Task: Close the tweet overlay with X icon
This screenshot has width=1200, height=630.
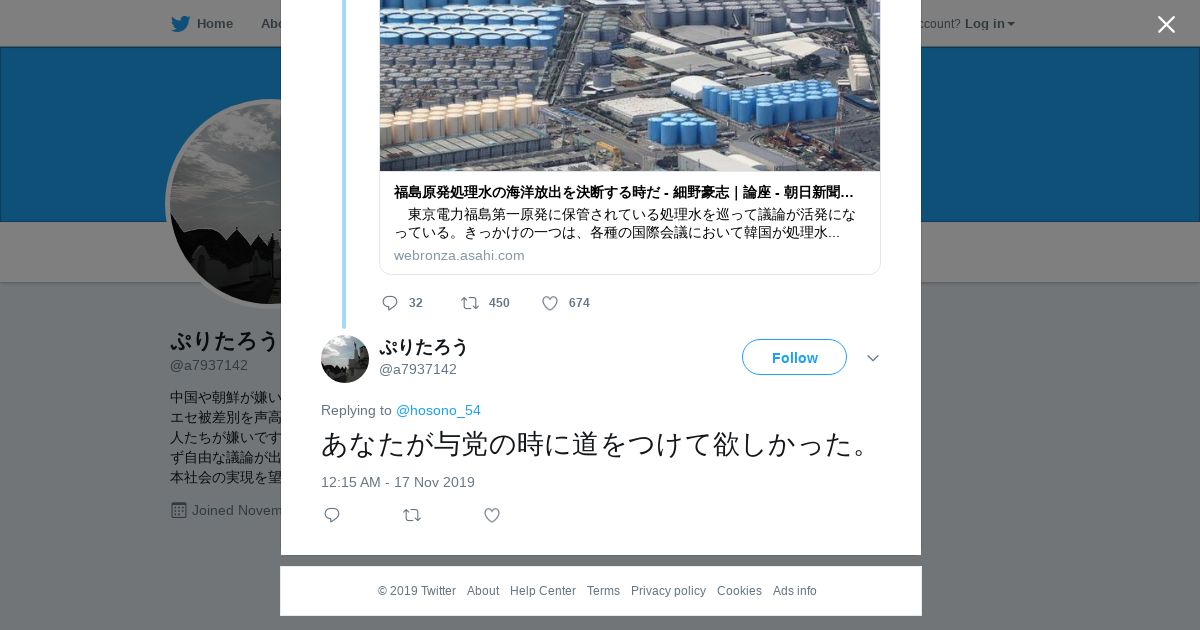Action: [x=1166, y=24]
